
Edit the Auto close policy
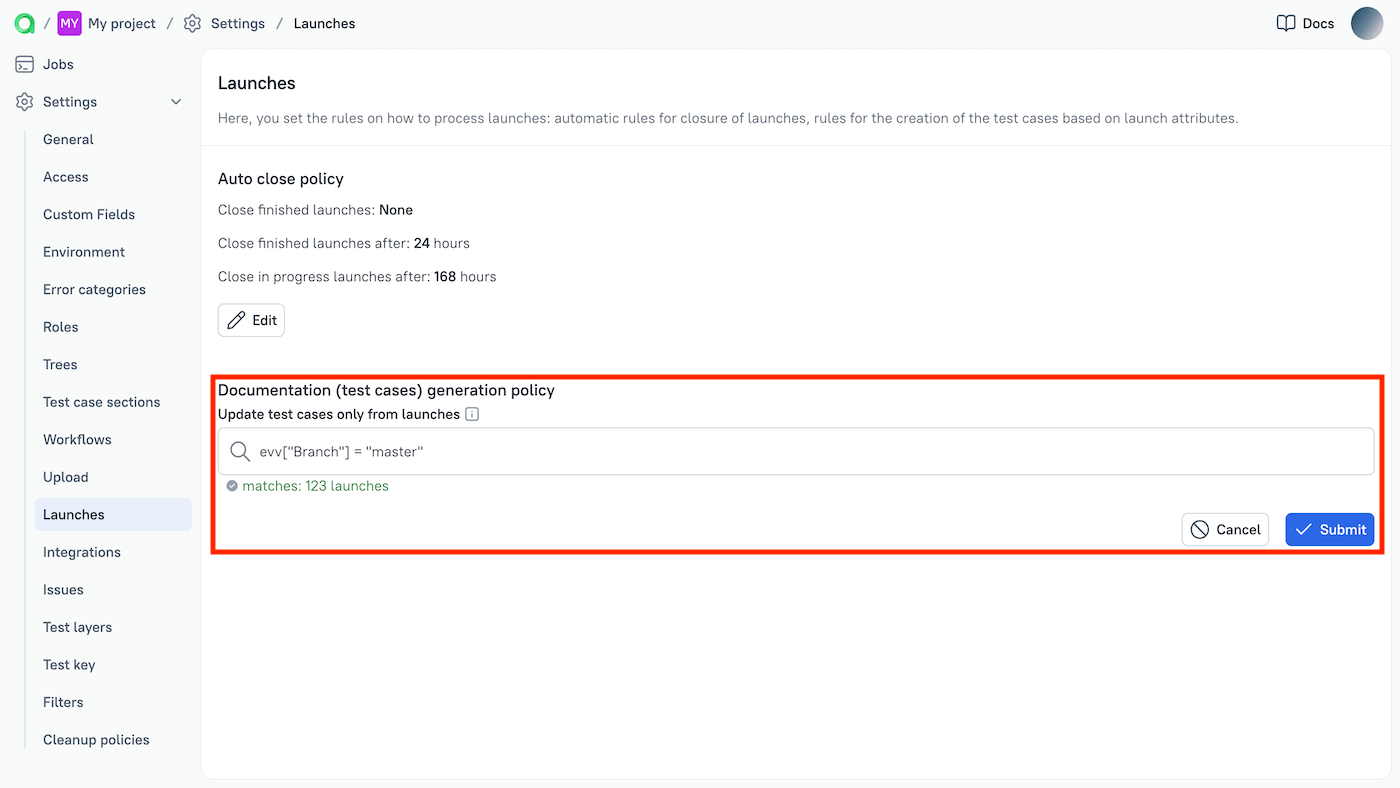coord(251,320)
